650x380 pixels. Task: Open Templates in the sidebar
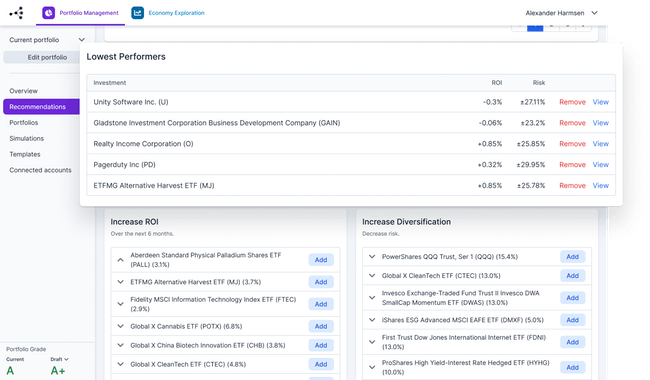[25, 154]
